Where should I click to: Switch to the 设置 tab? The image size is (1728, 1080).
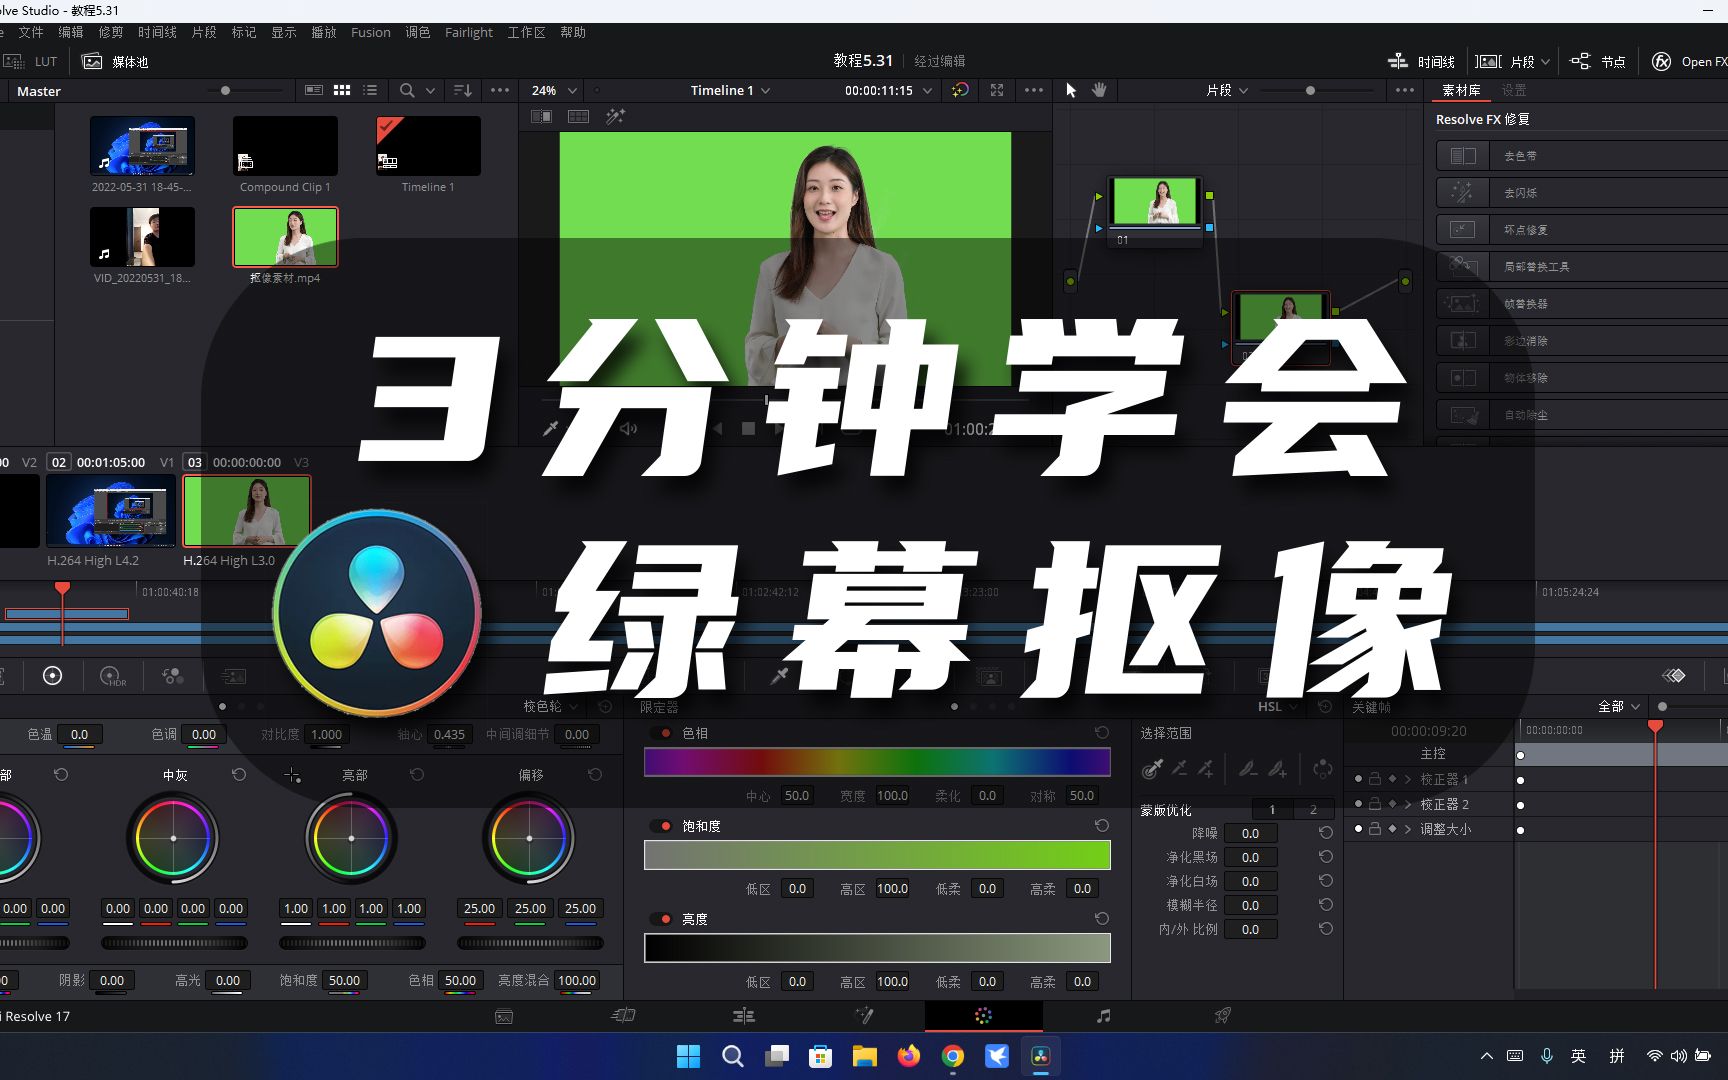(1513, 90)
